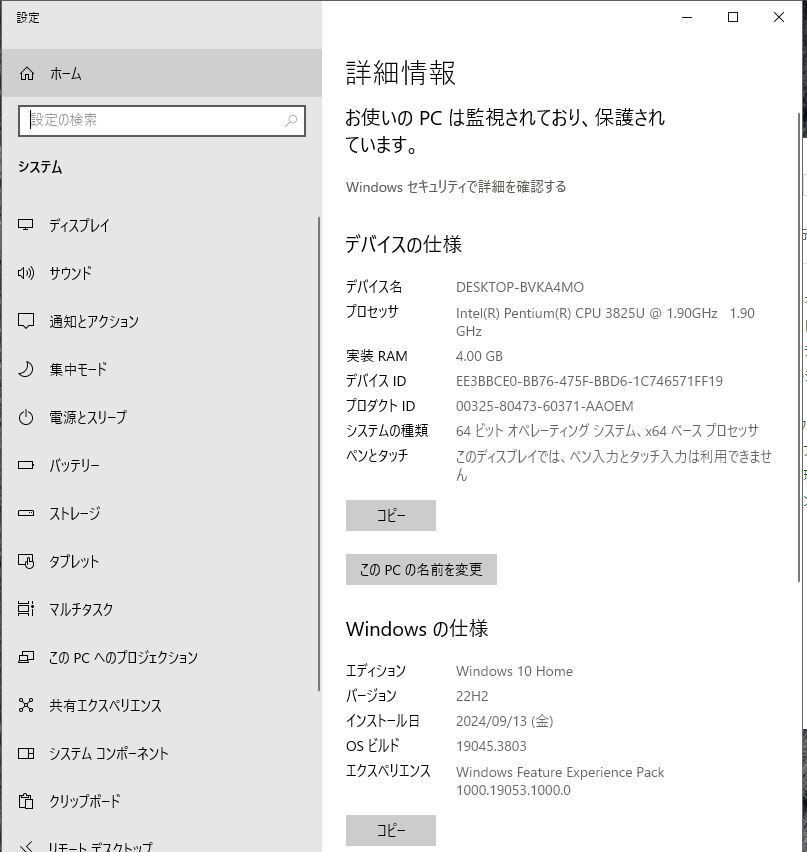This screenshot has width=807, height=852.
Task: Click install date 2024/09/13 (金)
Action: pyautogui.click(x=504, y=721)
